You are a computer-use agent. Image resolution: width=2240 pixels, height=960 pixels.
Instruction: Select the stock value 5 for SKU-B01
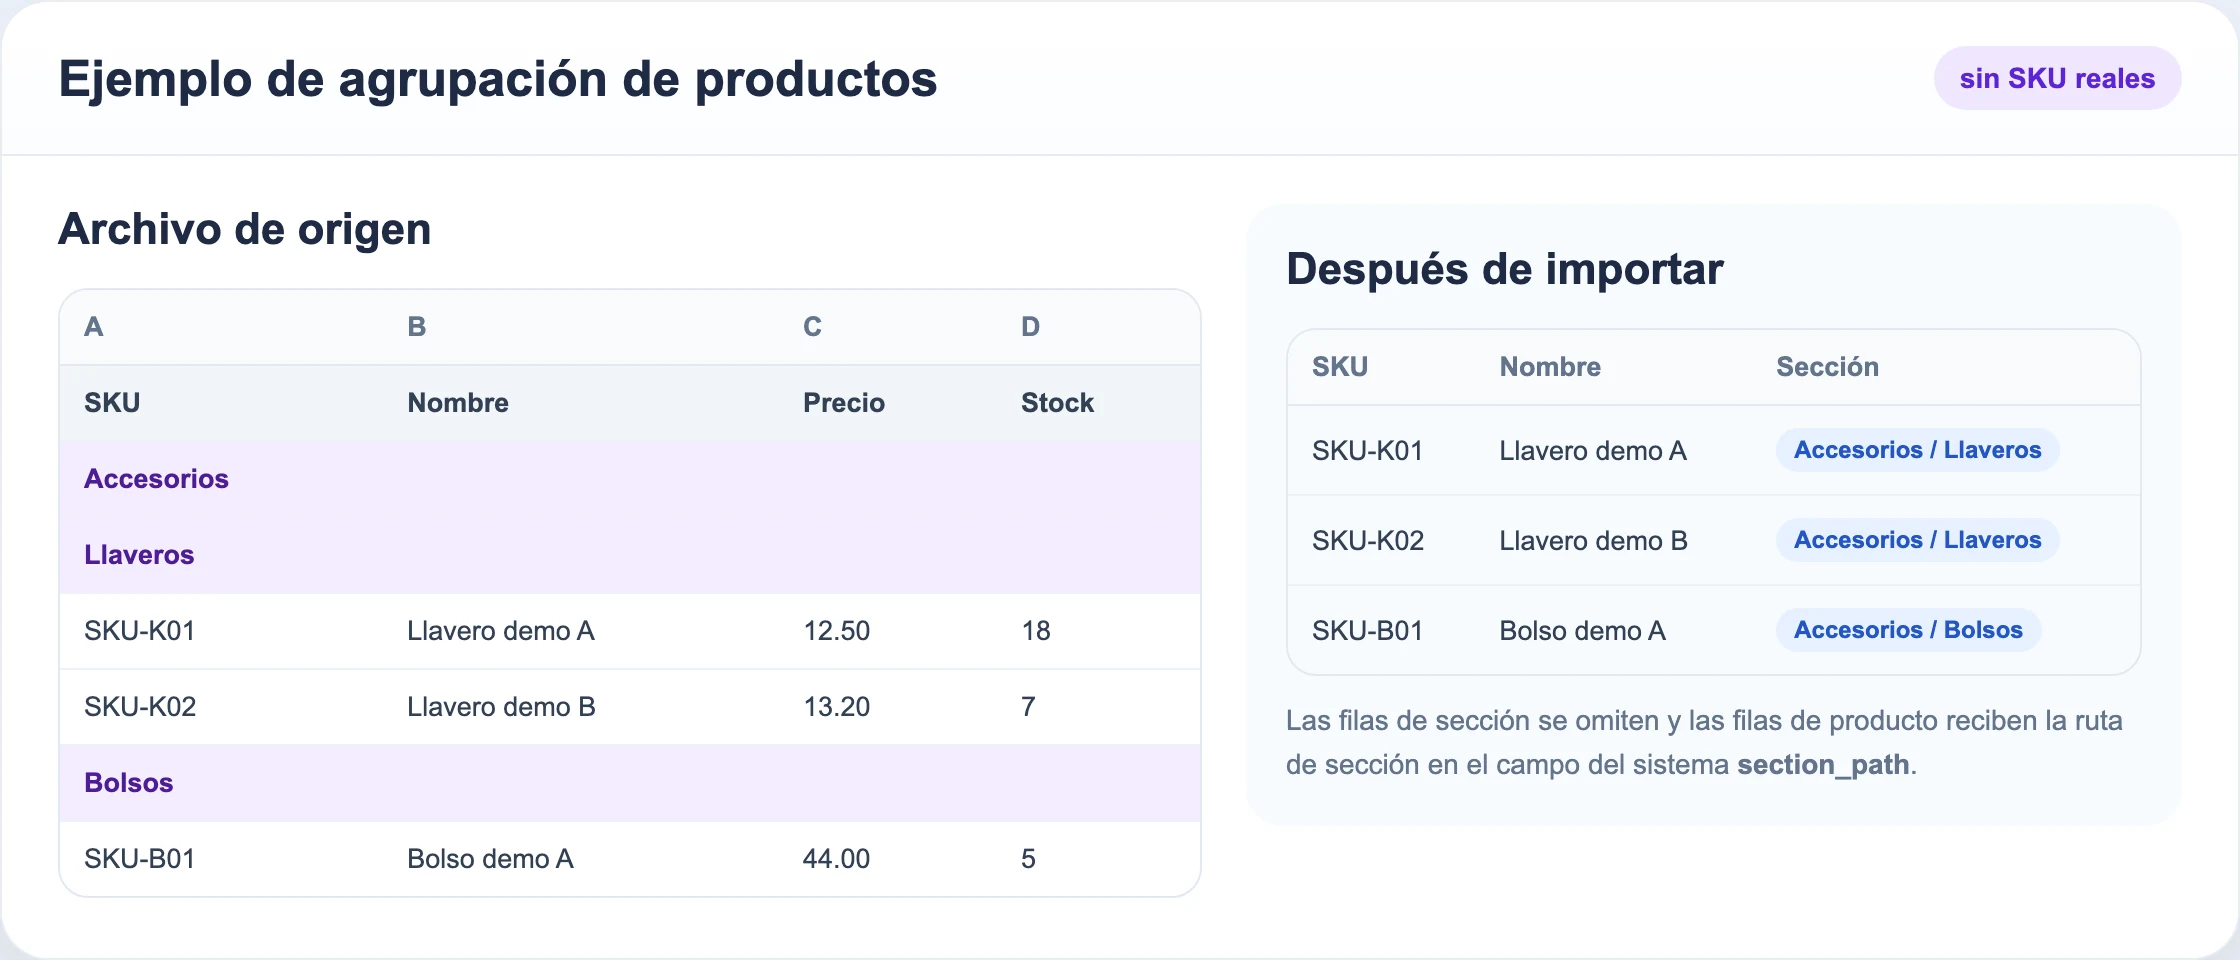1028,859
